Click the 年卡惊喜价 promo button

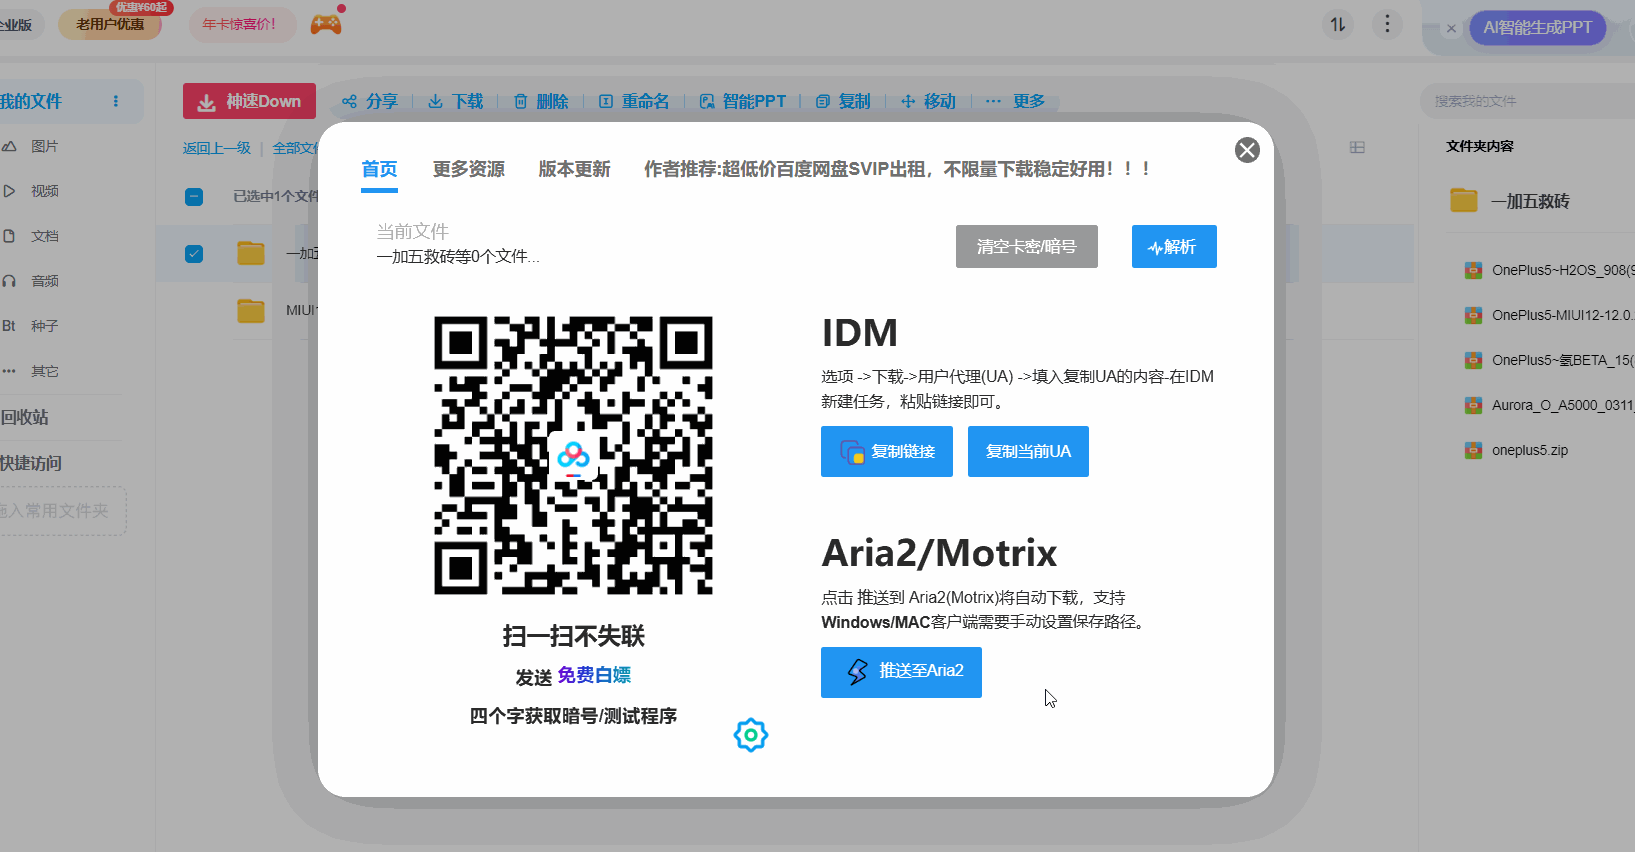[242, 24]
